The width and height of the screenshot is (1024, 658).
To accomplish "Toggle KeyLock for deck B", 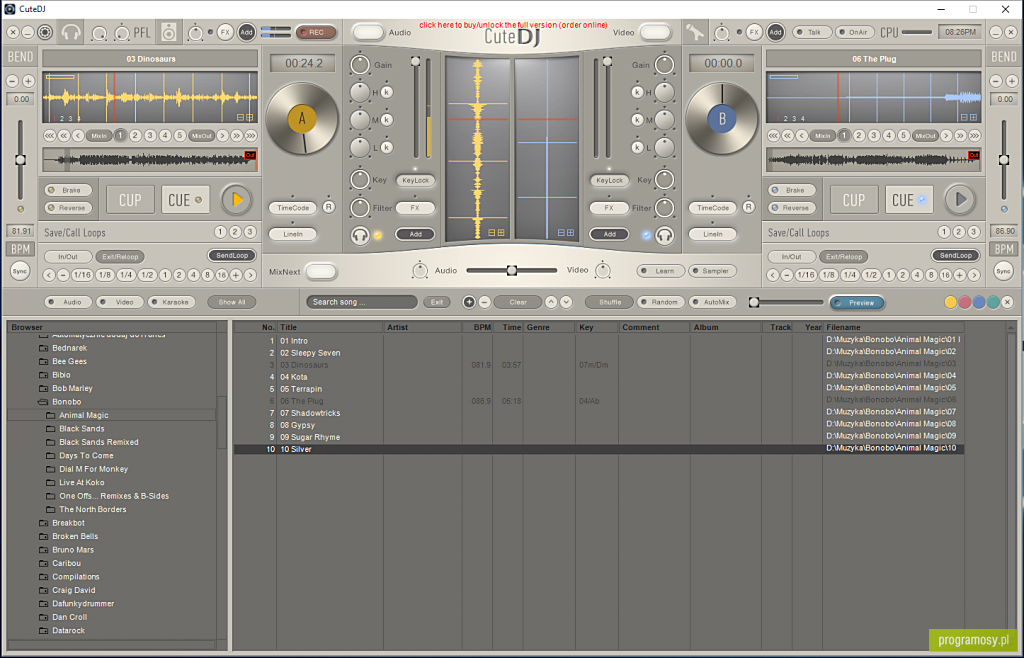I will click(x=609, y=180).
